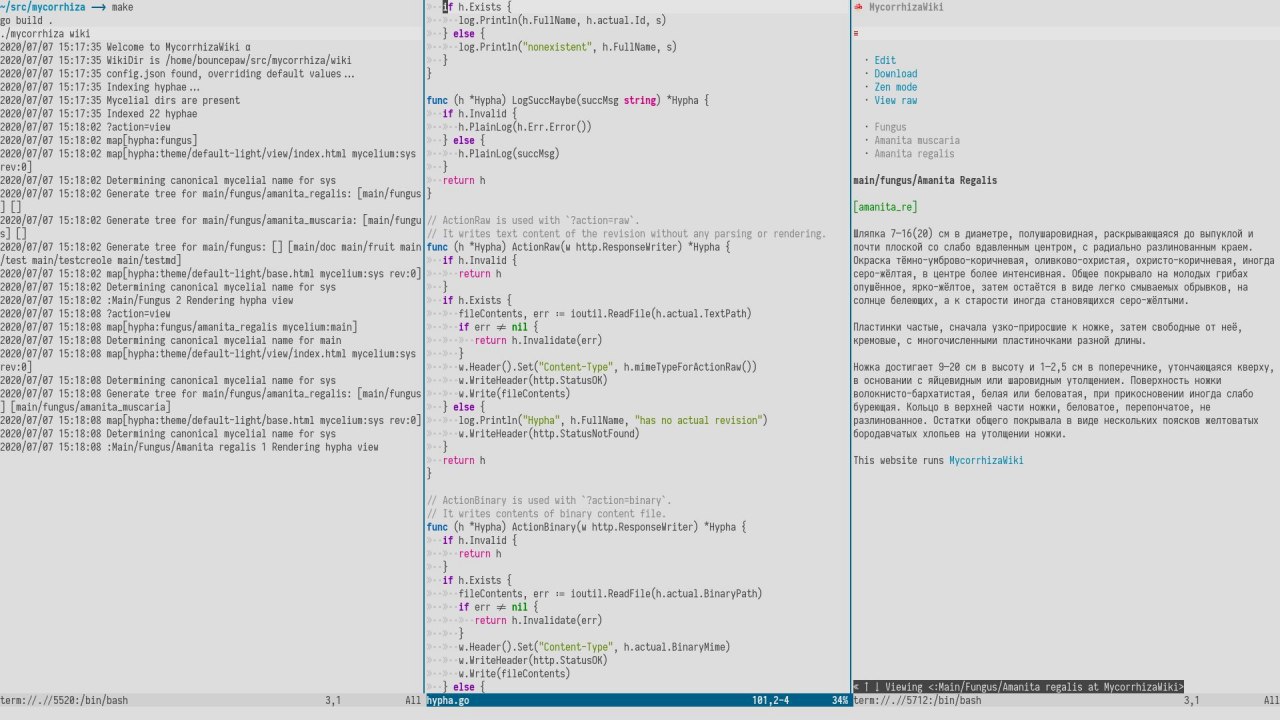Click the Viewing Main/Fungus/Amanita regalis status line
1280x720 pixels.
point(1018,687)
